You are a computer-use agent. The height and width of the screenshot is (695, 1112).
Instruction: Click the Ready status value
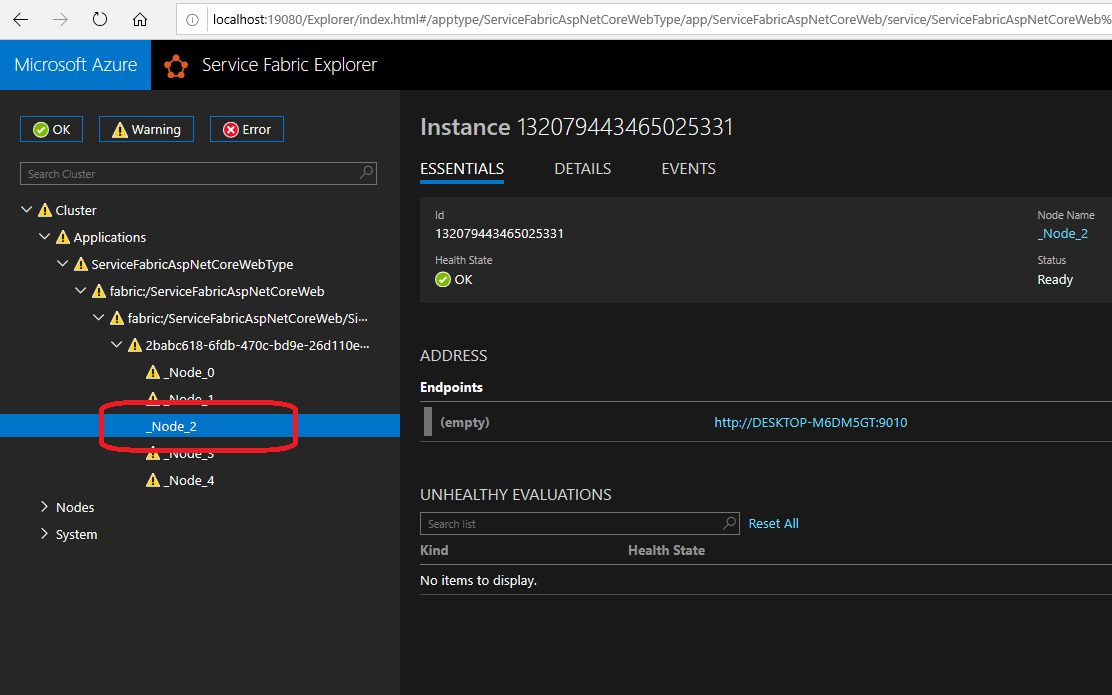click(1055, 279)
